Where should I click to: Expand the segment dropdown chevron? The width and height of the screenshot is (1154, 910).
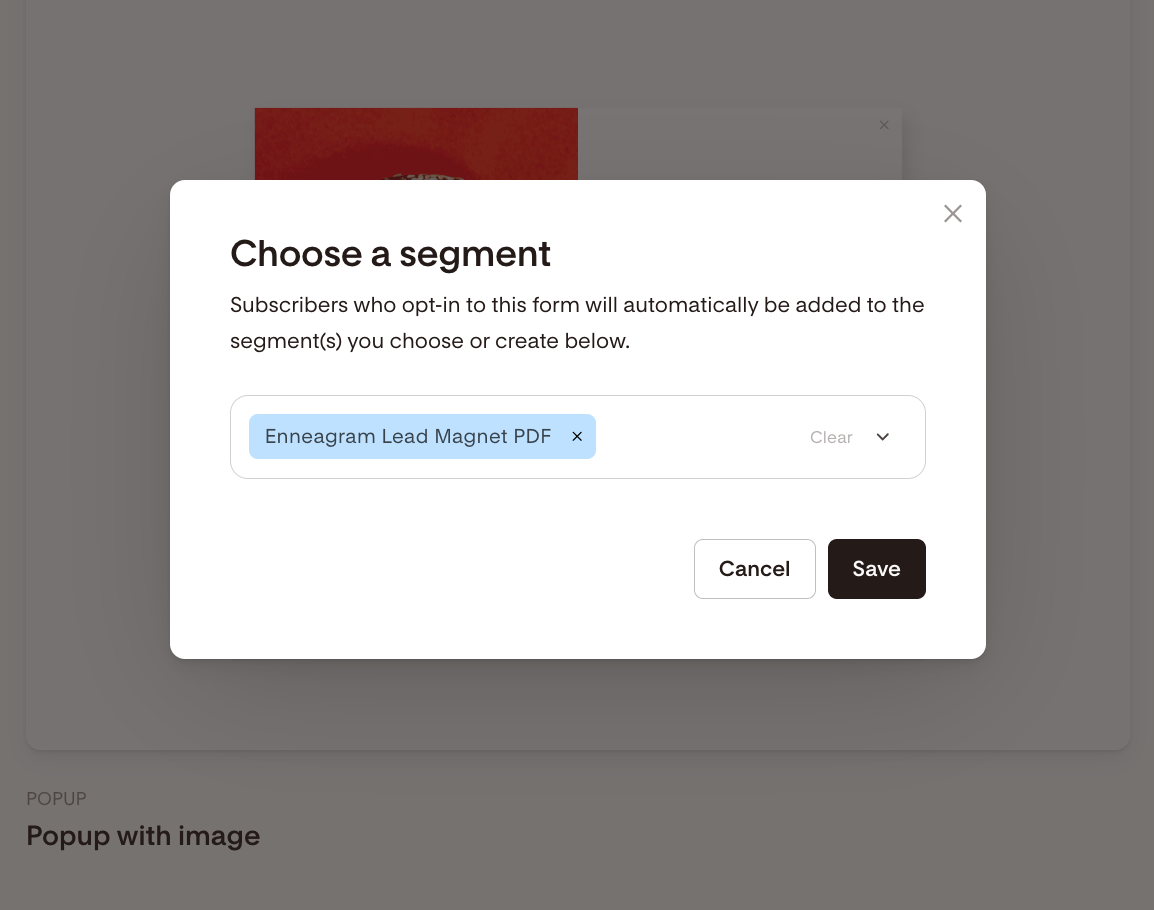point(883,437)
